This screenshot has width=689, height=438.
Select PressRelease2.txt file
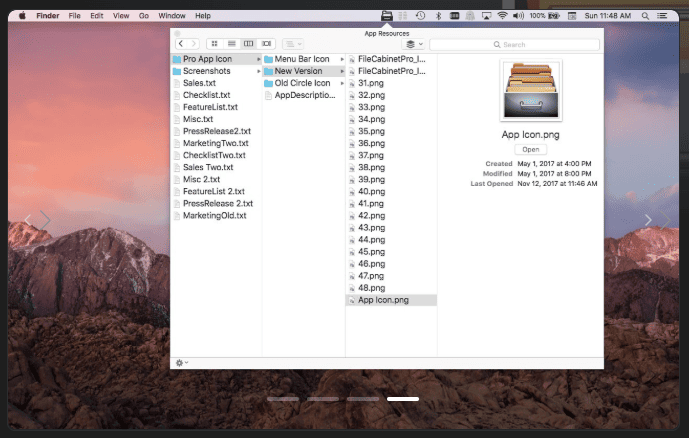(216, 131)
